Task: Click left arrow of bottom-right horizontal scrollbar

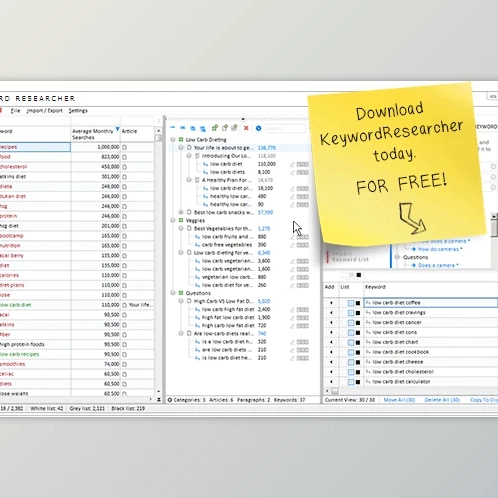Action: pyautogui.click(x=327, y=391)
